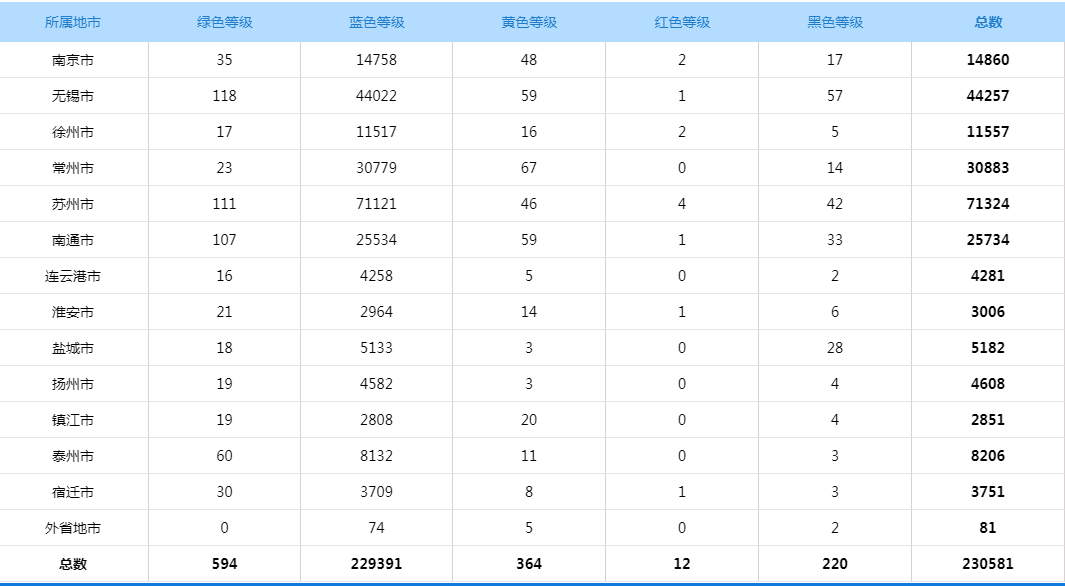Viewport: 1065px width, 586px height.
Task: Select 盐城市 black level value 28
Action: pyautogui.click(x=835, y=348)
